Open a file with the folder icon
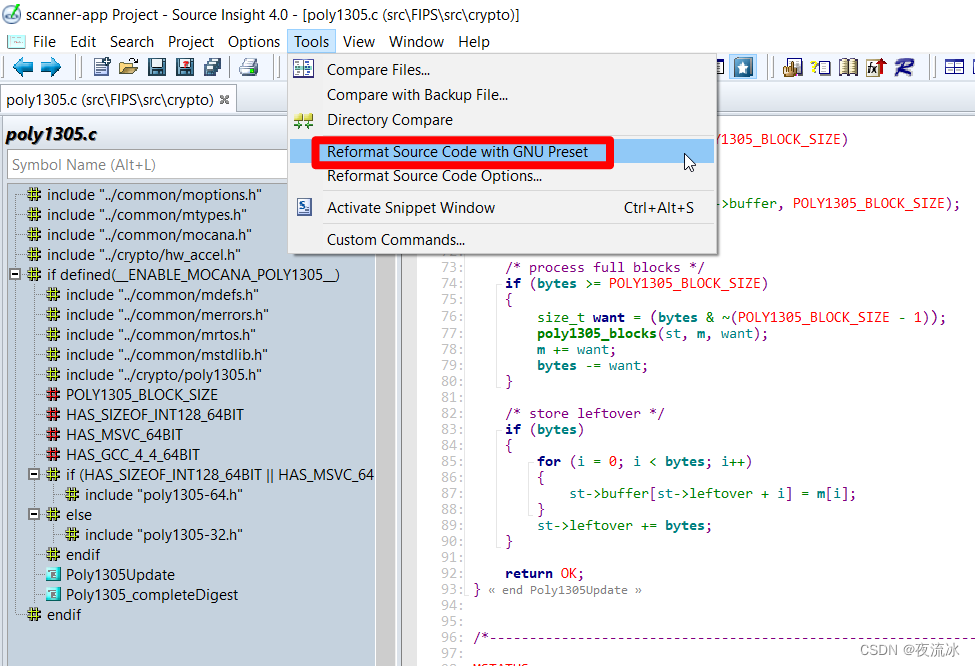 click(129, 67)
